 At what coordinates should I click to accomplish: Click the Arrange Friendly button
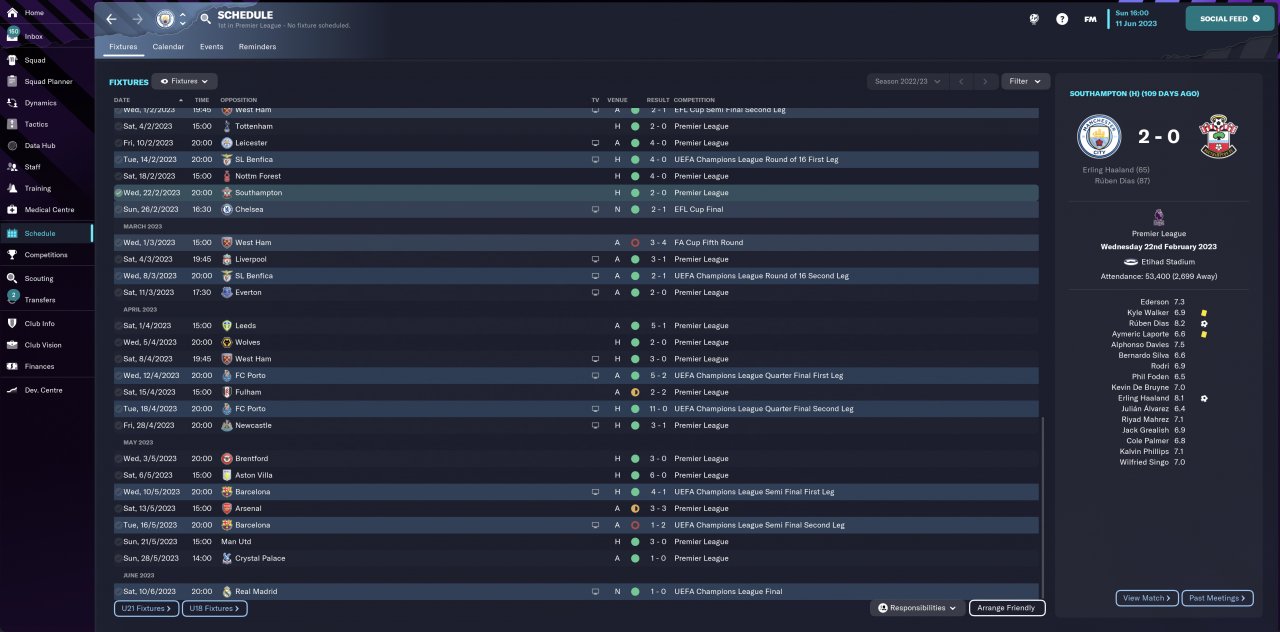point(1007,608)
